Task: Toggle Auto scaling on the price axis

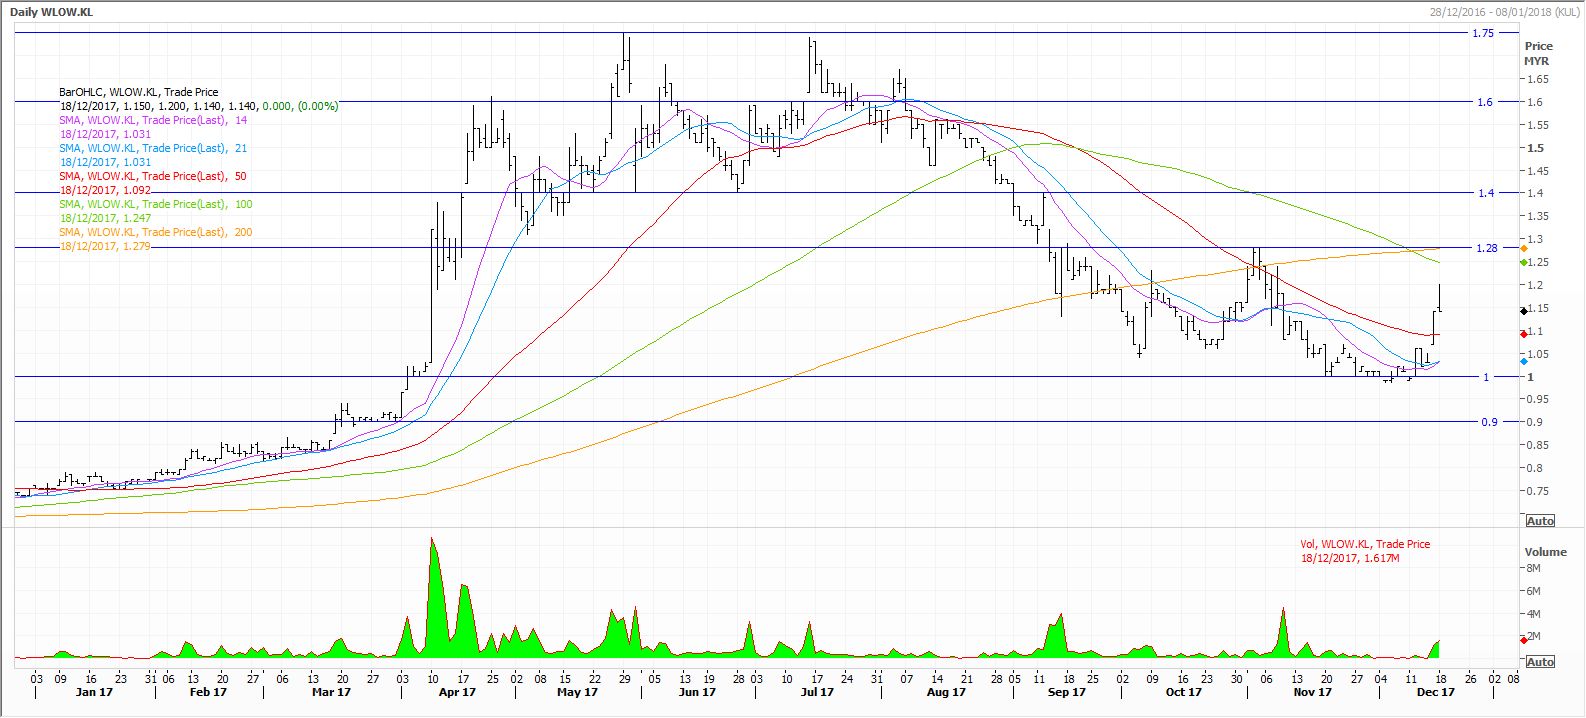Action: 1540,521
